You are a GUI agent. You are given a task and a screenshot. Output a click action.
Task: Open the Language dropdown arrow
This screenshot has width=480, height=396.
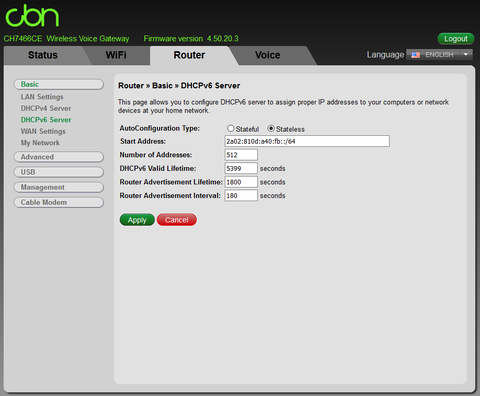tap(466, 54)
